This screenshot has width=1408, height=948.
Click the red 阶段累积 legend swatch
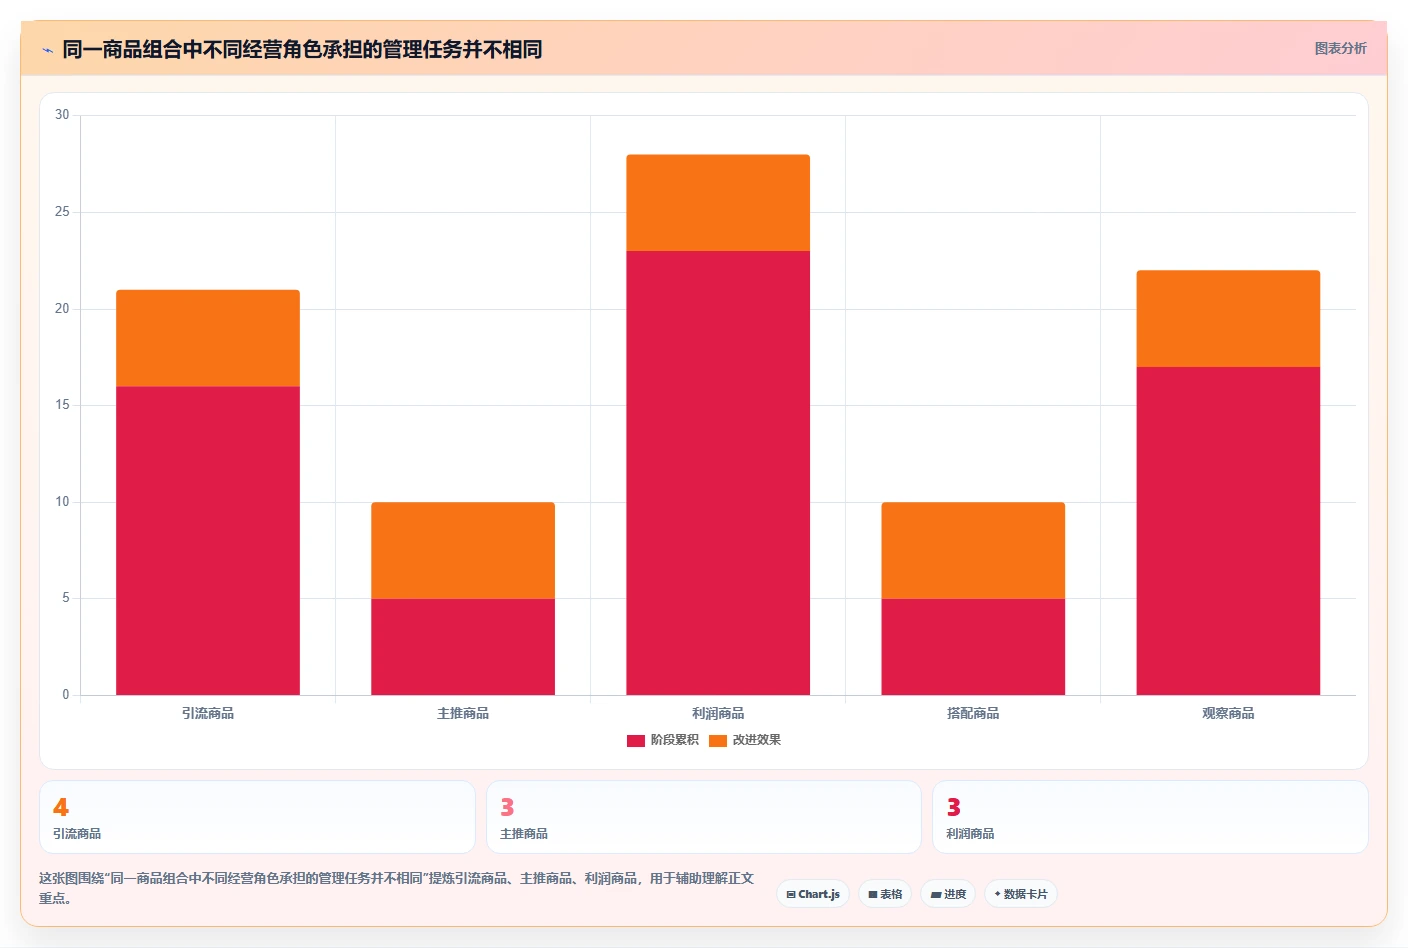(636, 741)
